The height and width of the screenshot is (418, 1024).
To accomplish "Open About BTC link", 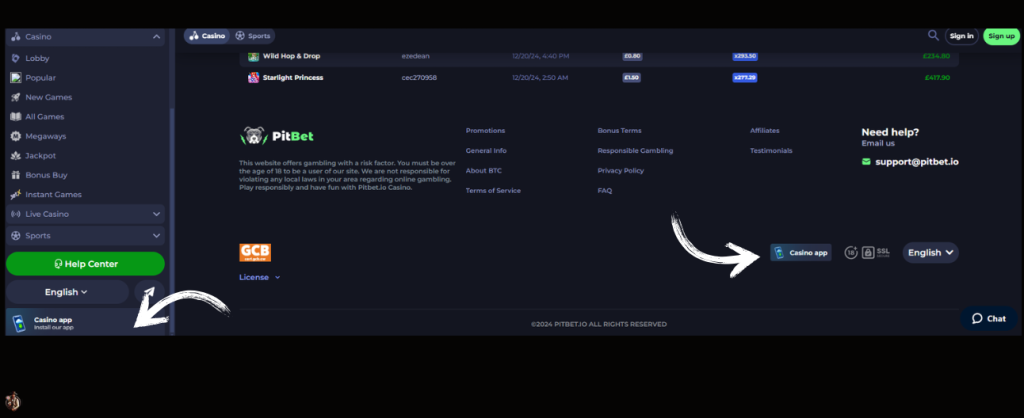I will pos(484,170).
